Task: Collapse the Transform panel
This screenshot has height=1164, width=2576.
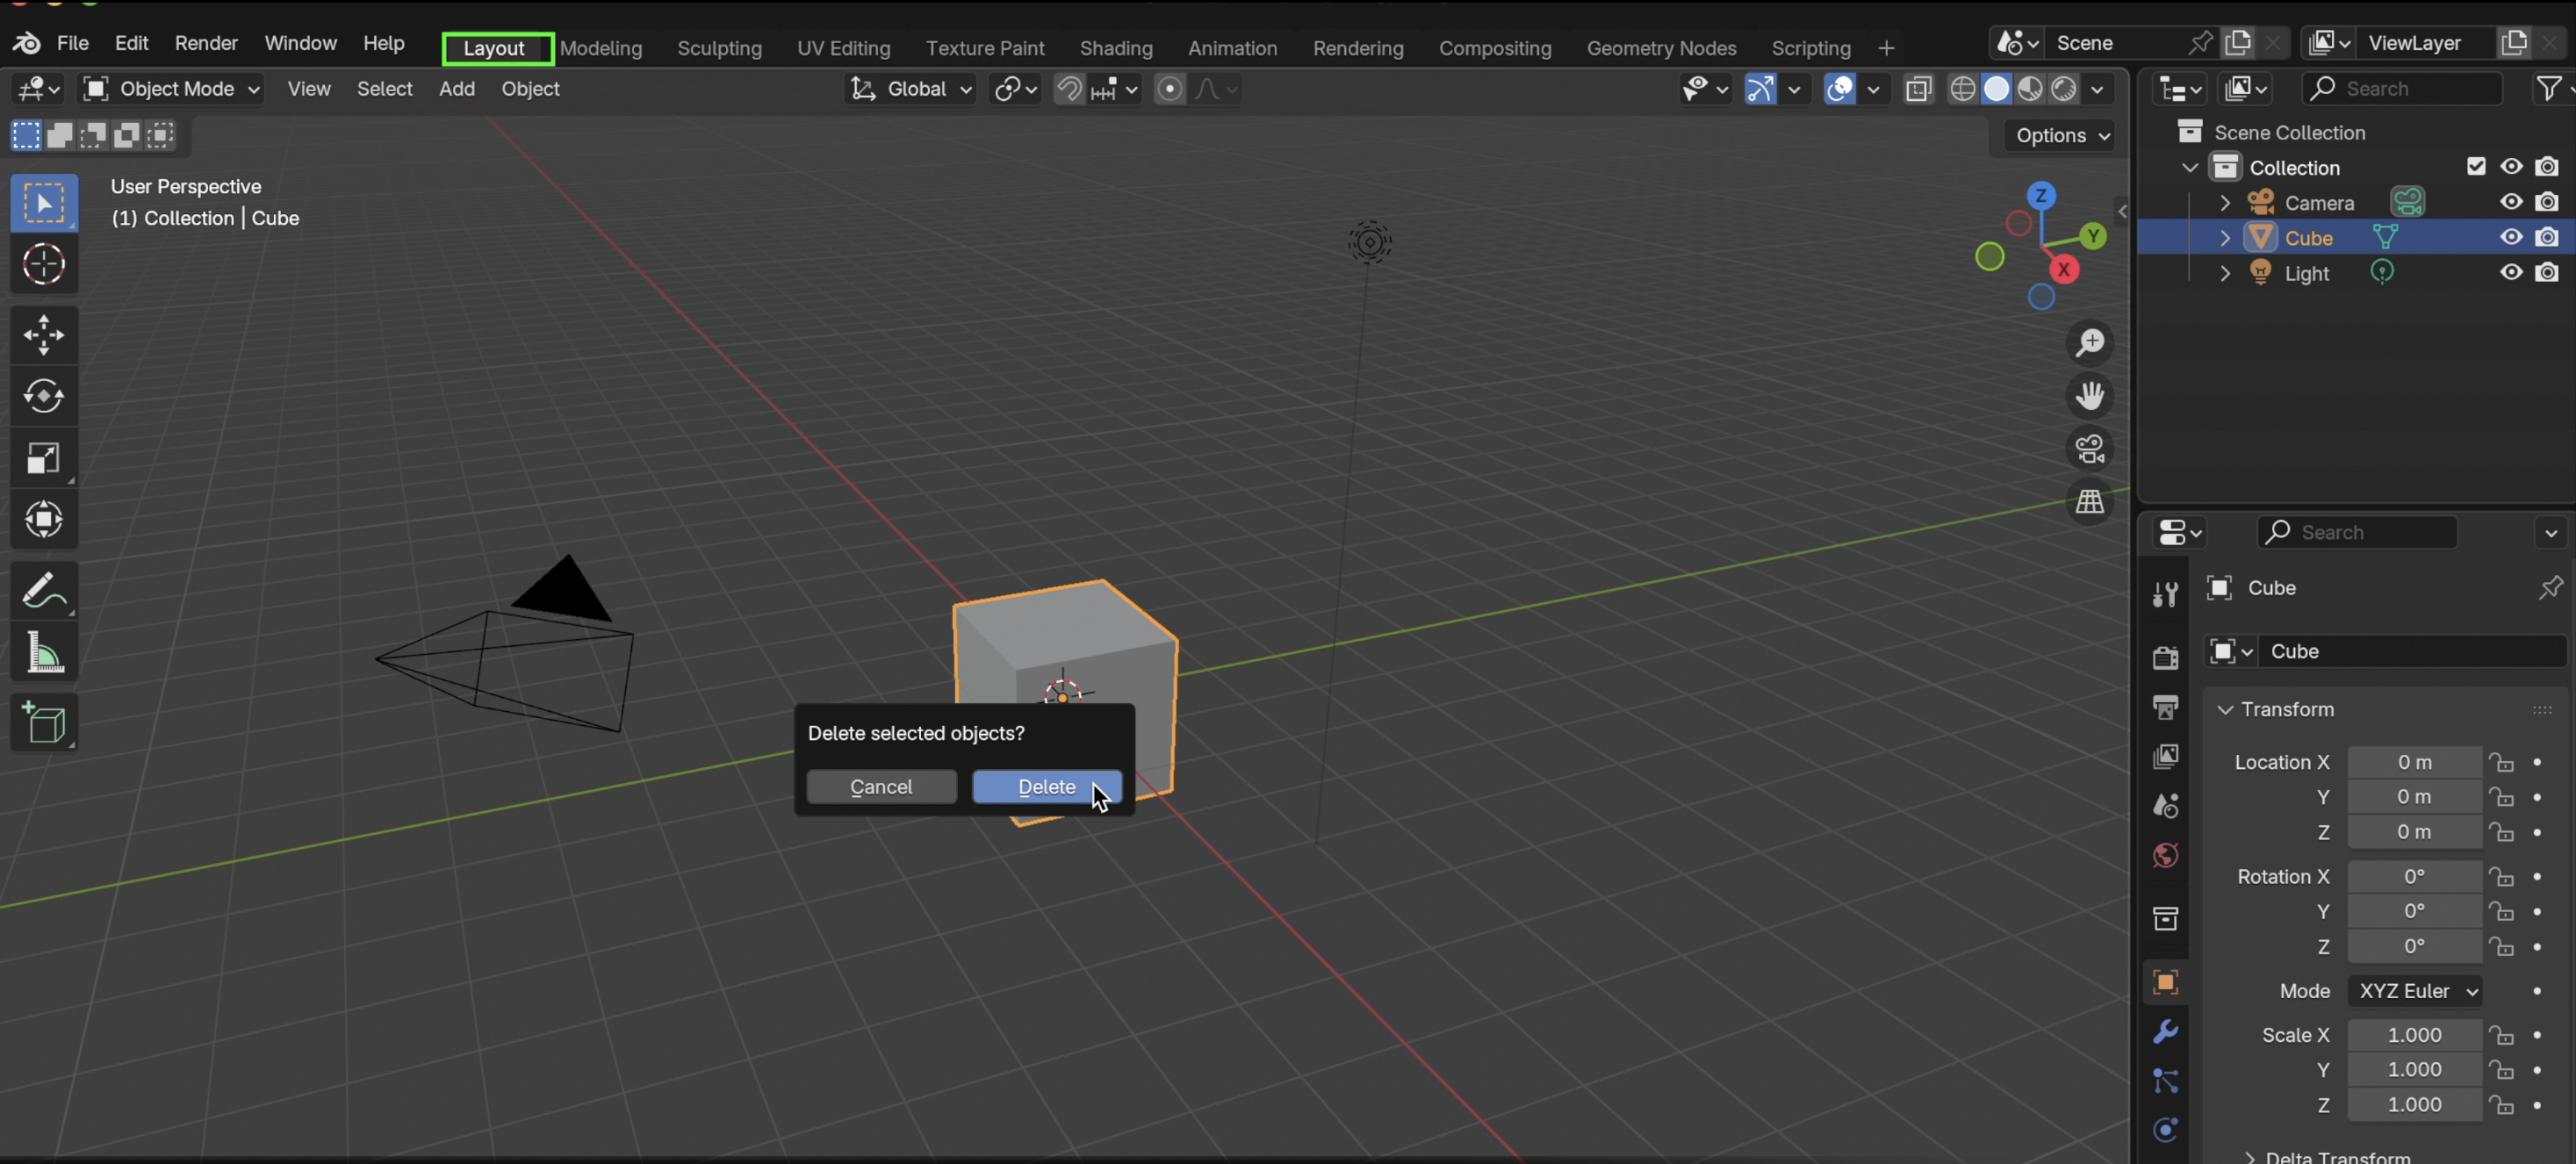Action: [2226, 709]
